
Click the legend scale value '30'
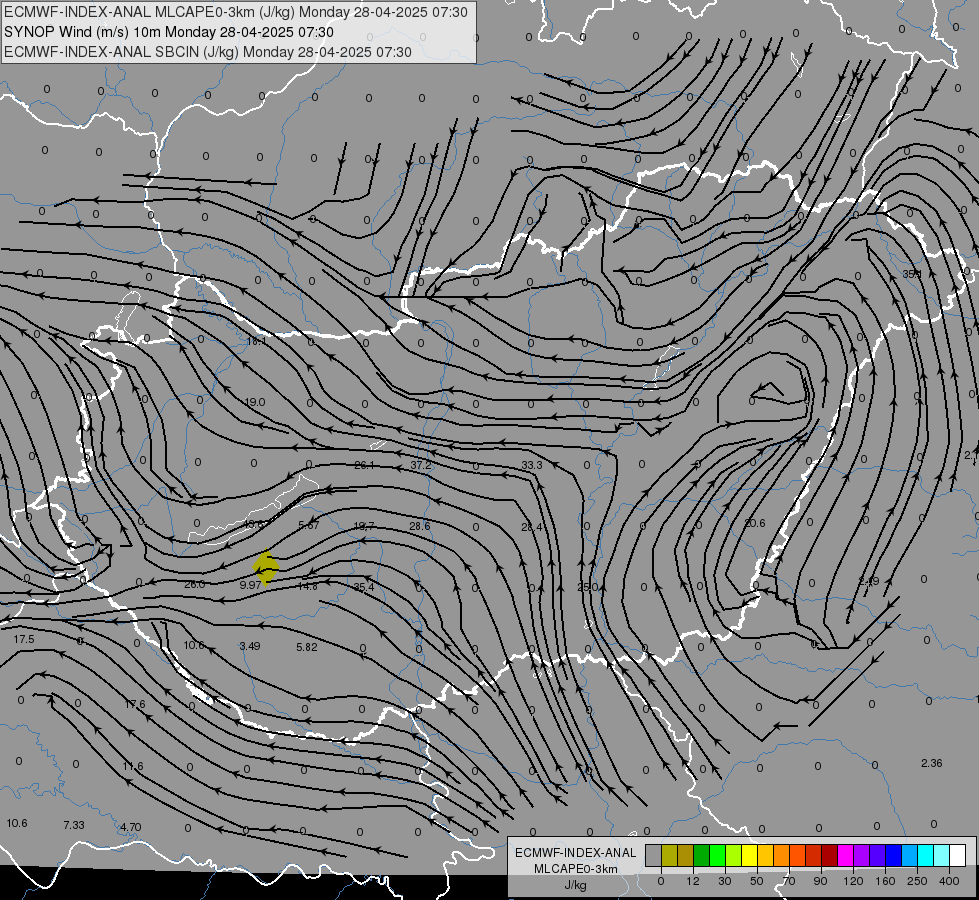click(724, 881)
